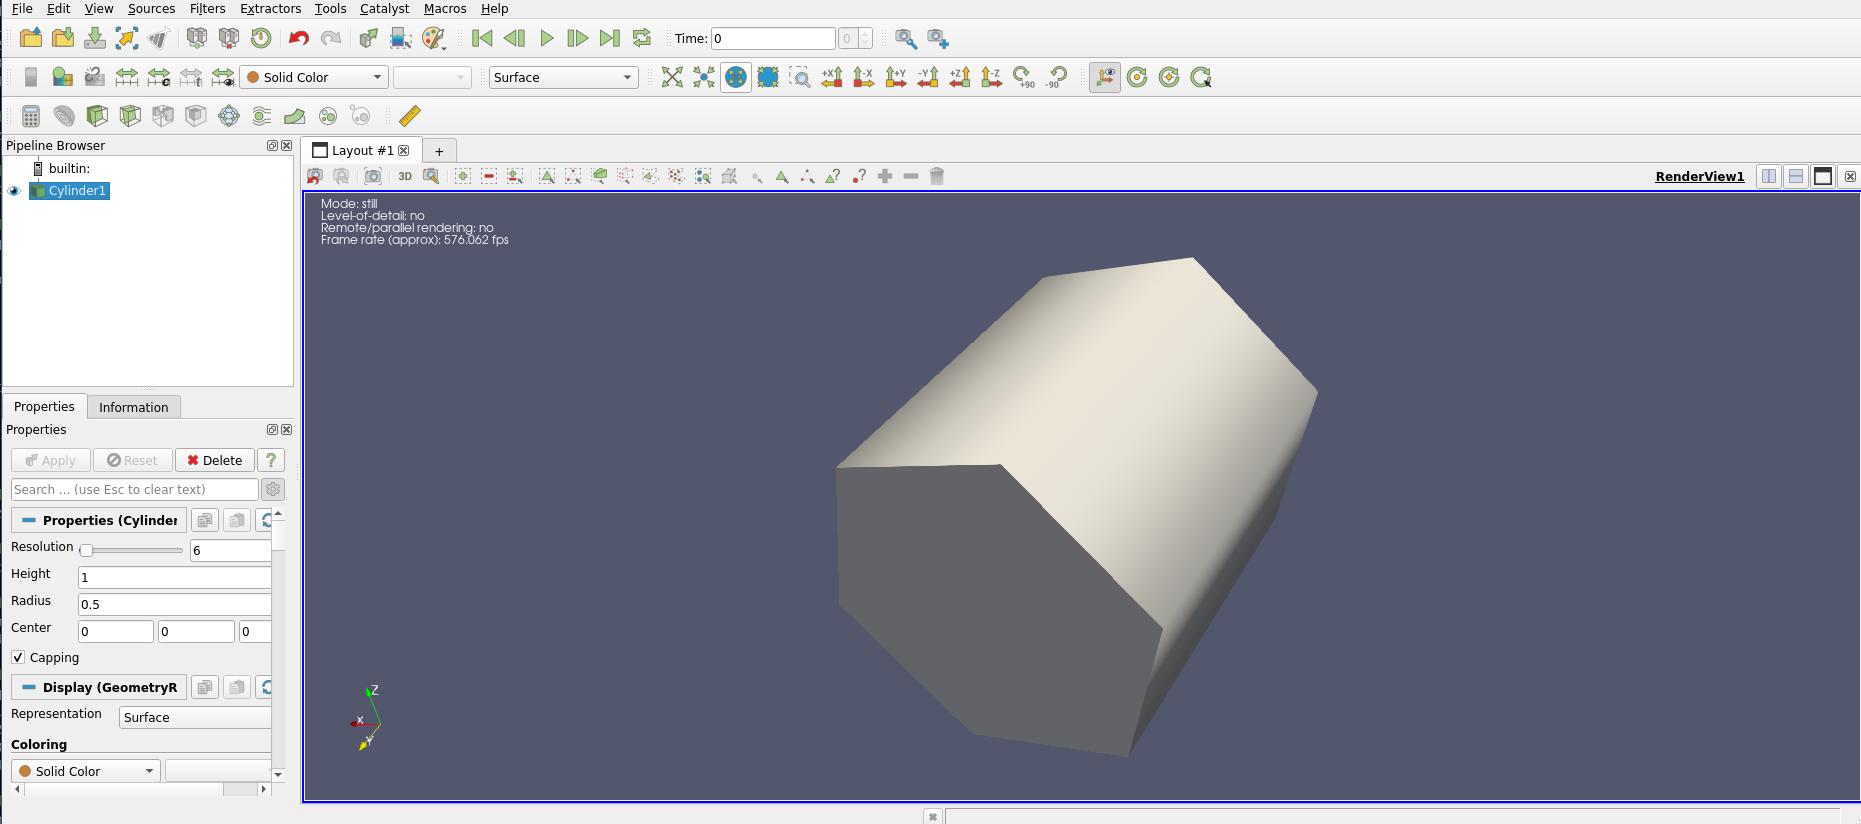Open the Solid Color dropdown in toolbar
1861x824 pixels.
[x=314, y=77]
